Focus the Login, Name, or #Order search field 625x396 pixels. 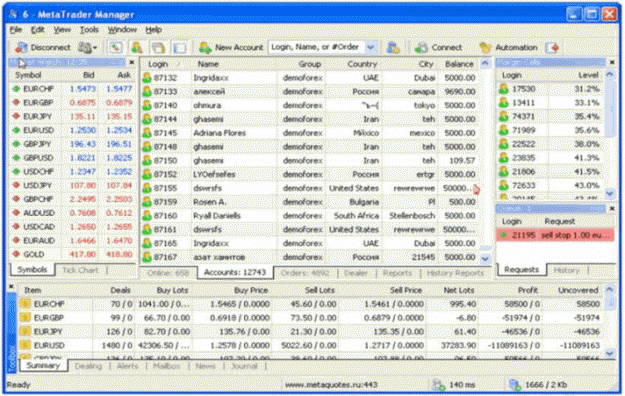pyautogui.click(x=317, y=47)
